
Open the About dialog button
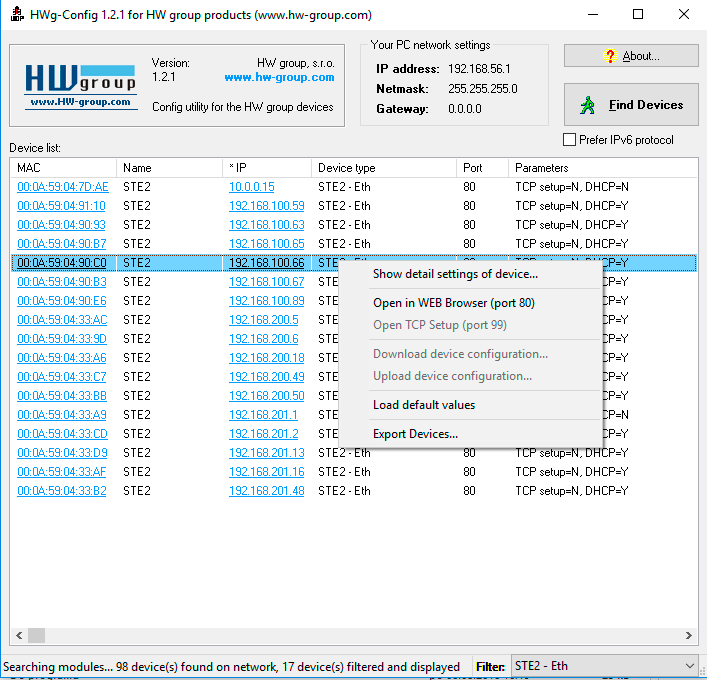click(631, 56)
